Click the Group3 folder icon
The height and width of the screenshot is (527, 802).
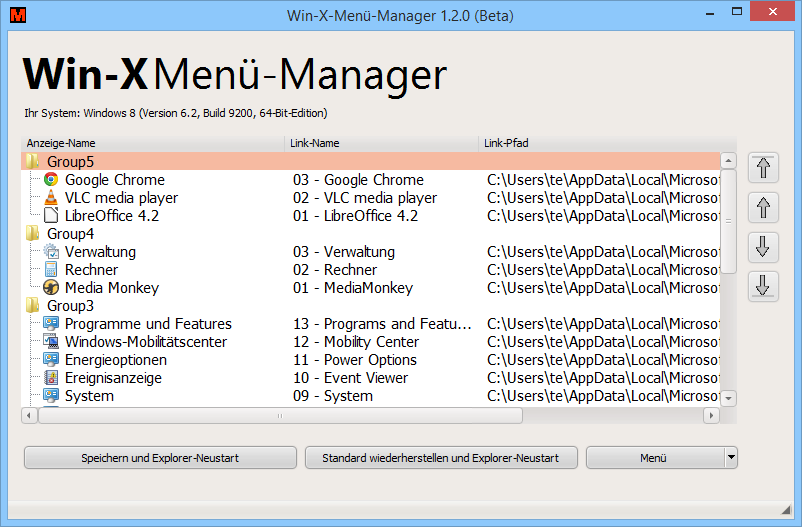tap(33, 305)
